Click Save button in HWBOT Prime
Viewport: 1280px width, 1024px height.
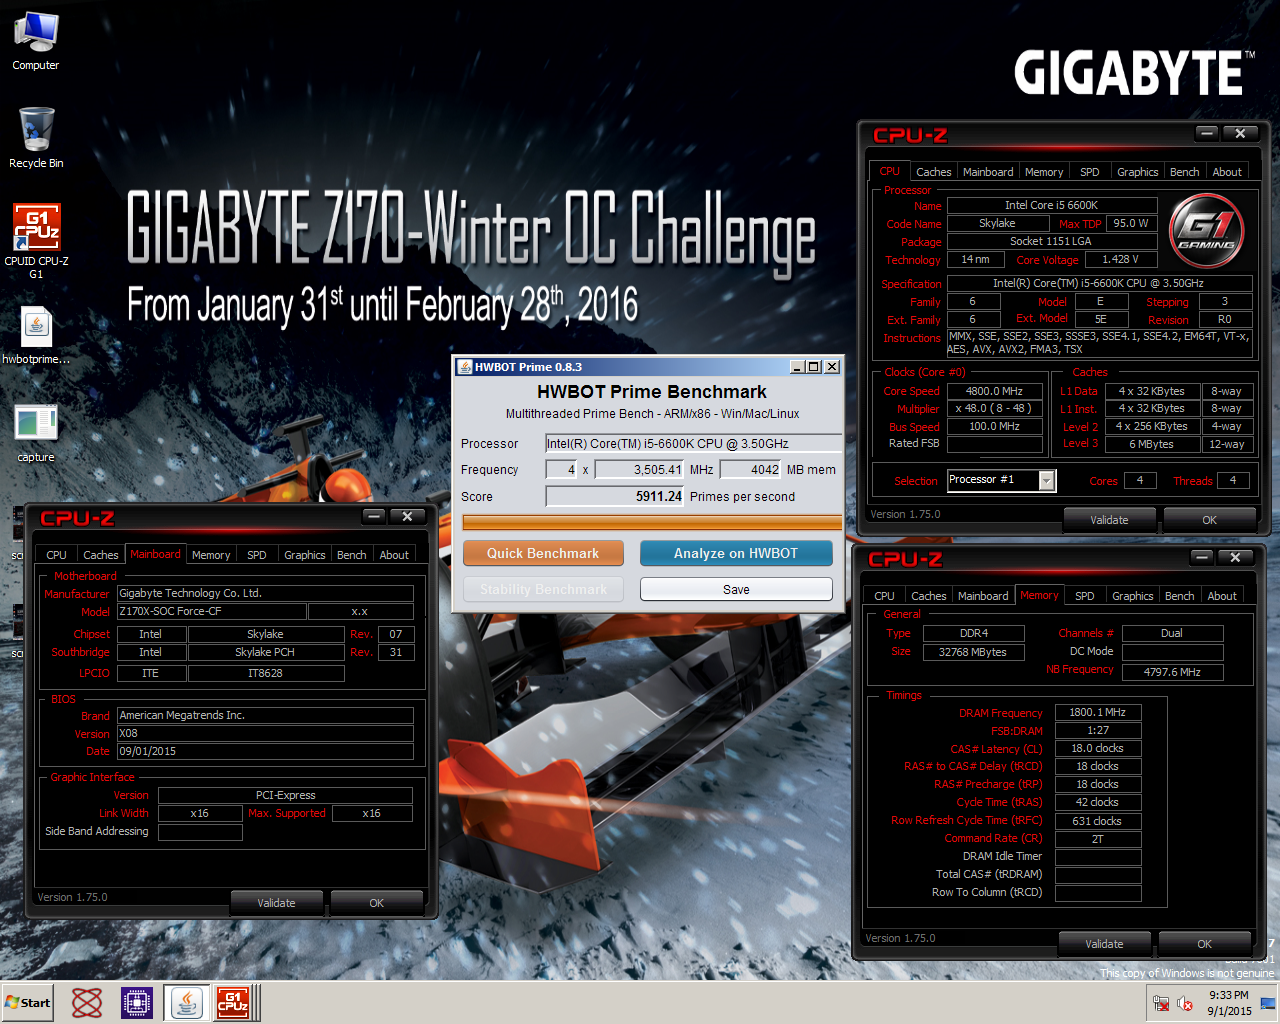[x=736, y=589]
